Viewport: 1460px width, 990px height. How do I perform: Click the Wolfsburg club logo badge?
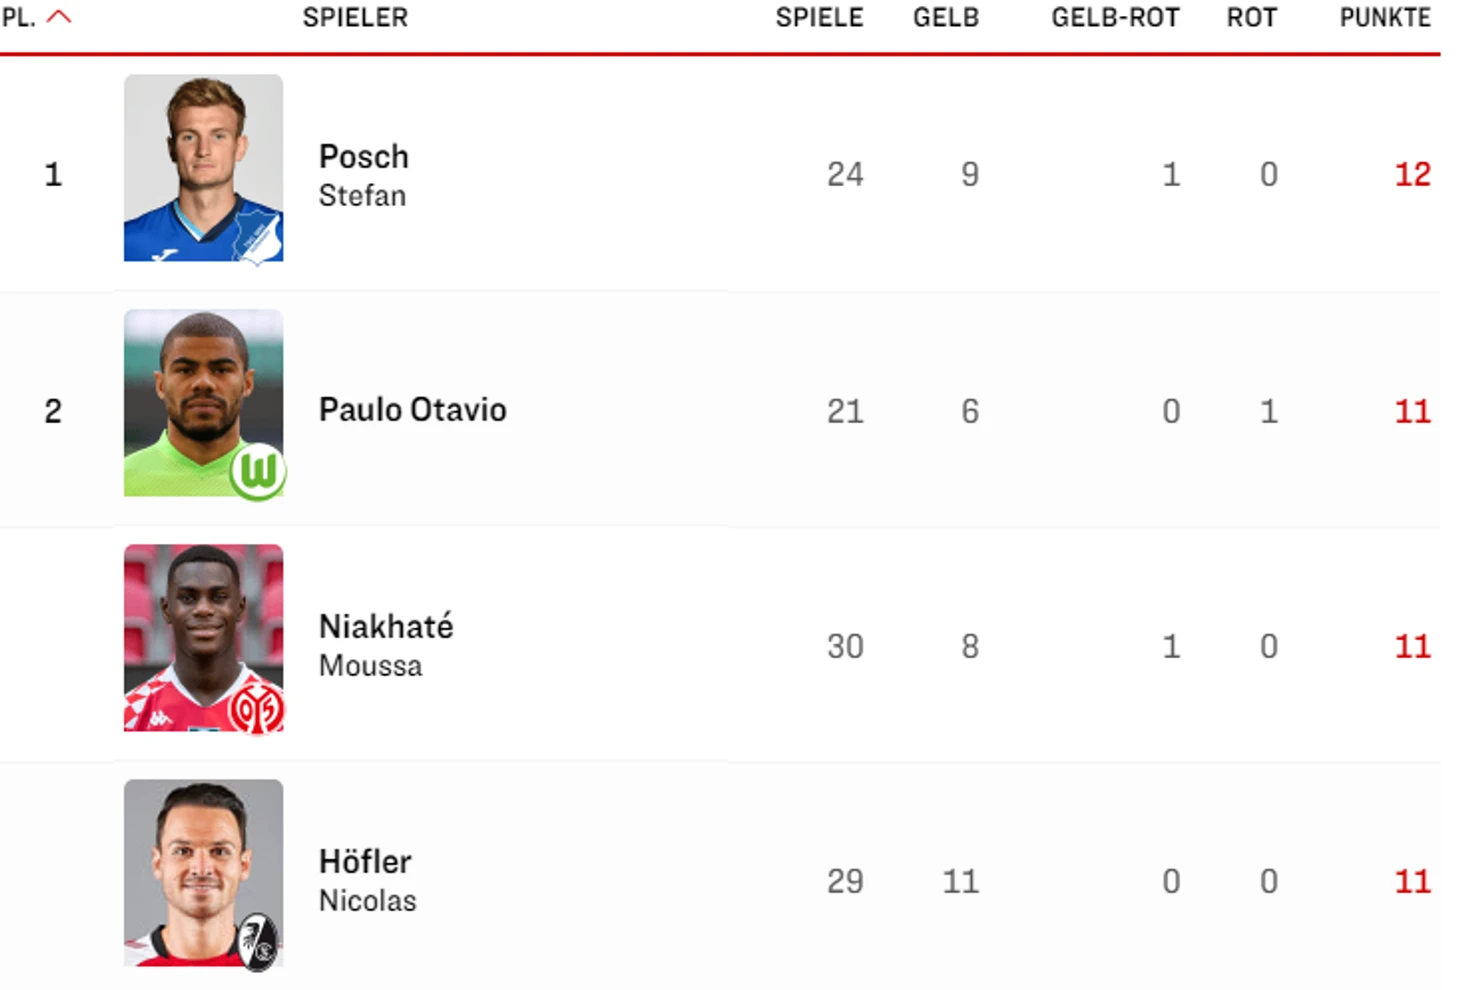[258, 471]
